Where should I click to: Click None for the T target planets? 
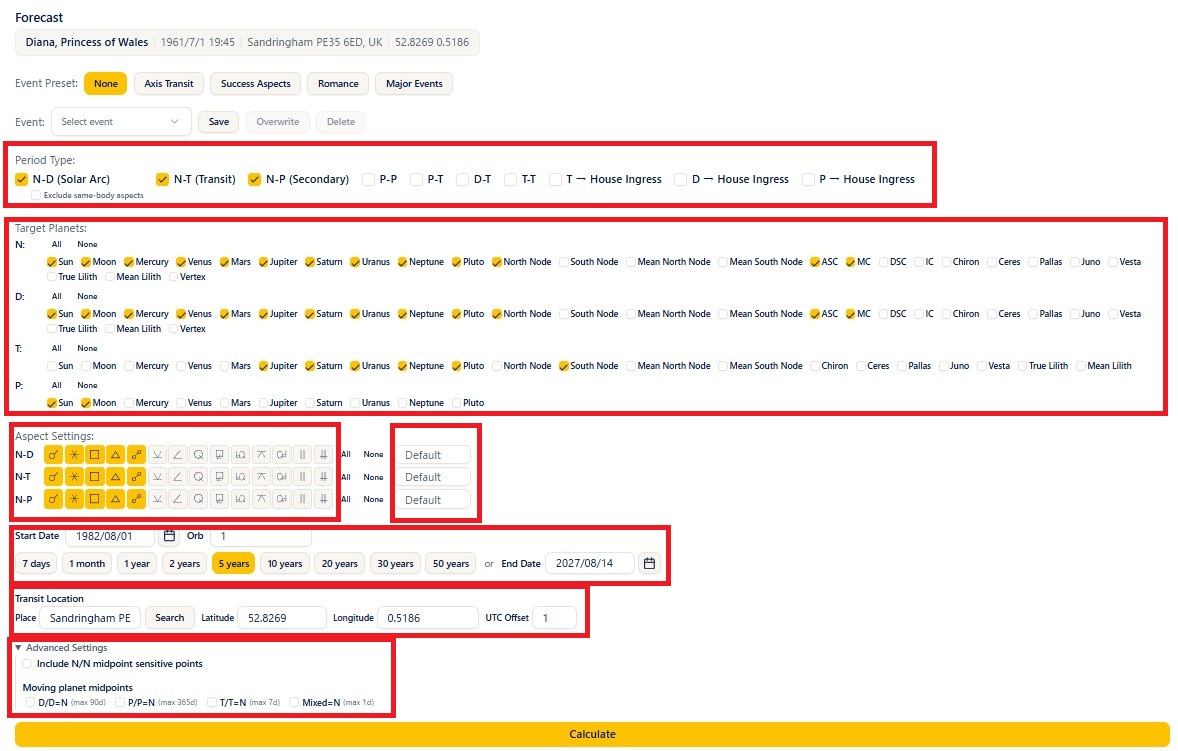[87, 348]
